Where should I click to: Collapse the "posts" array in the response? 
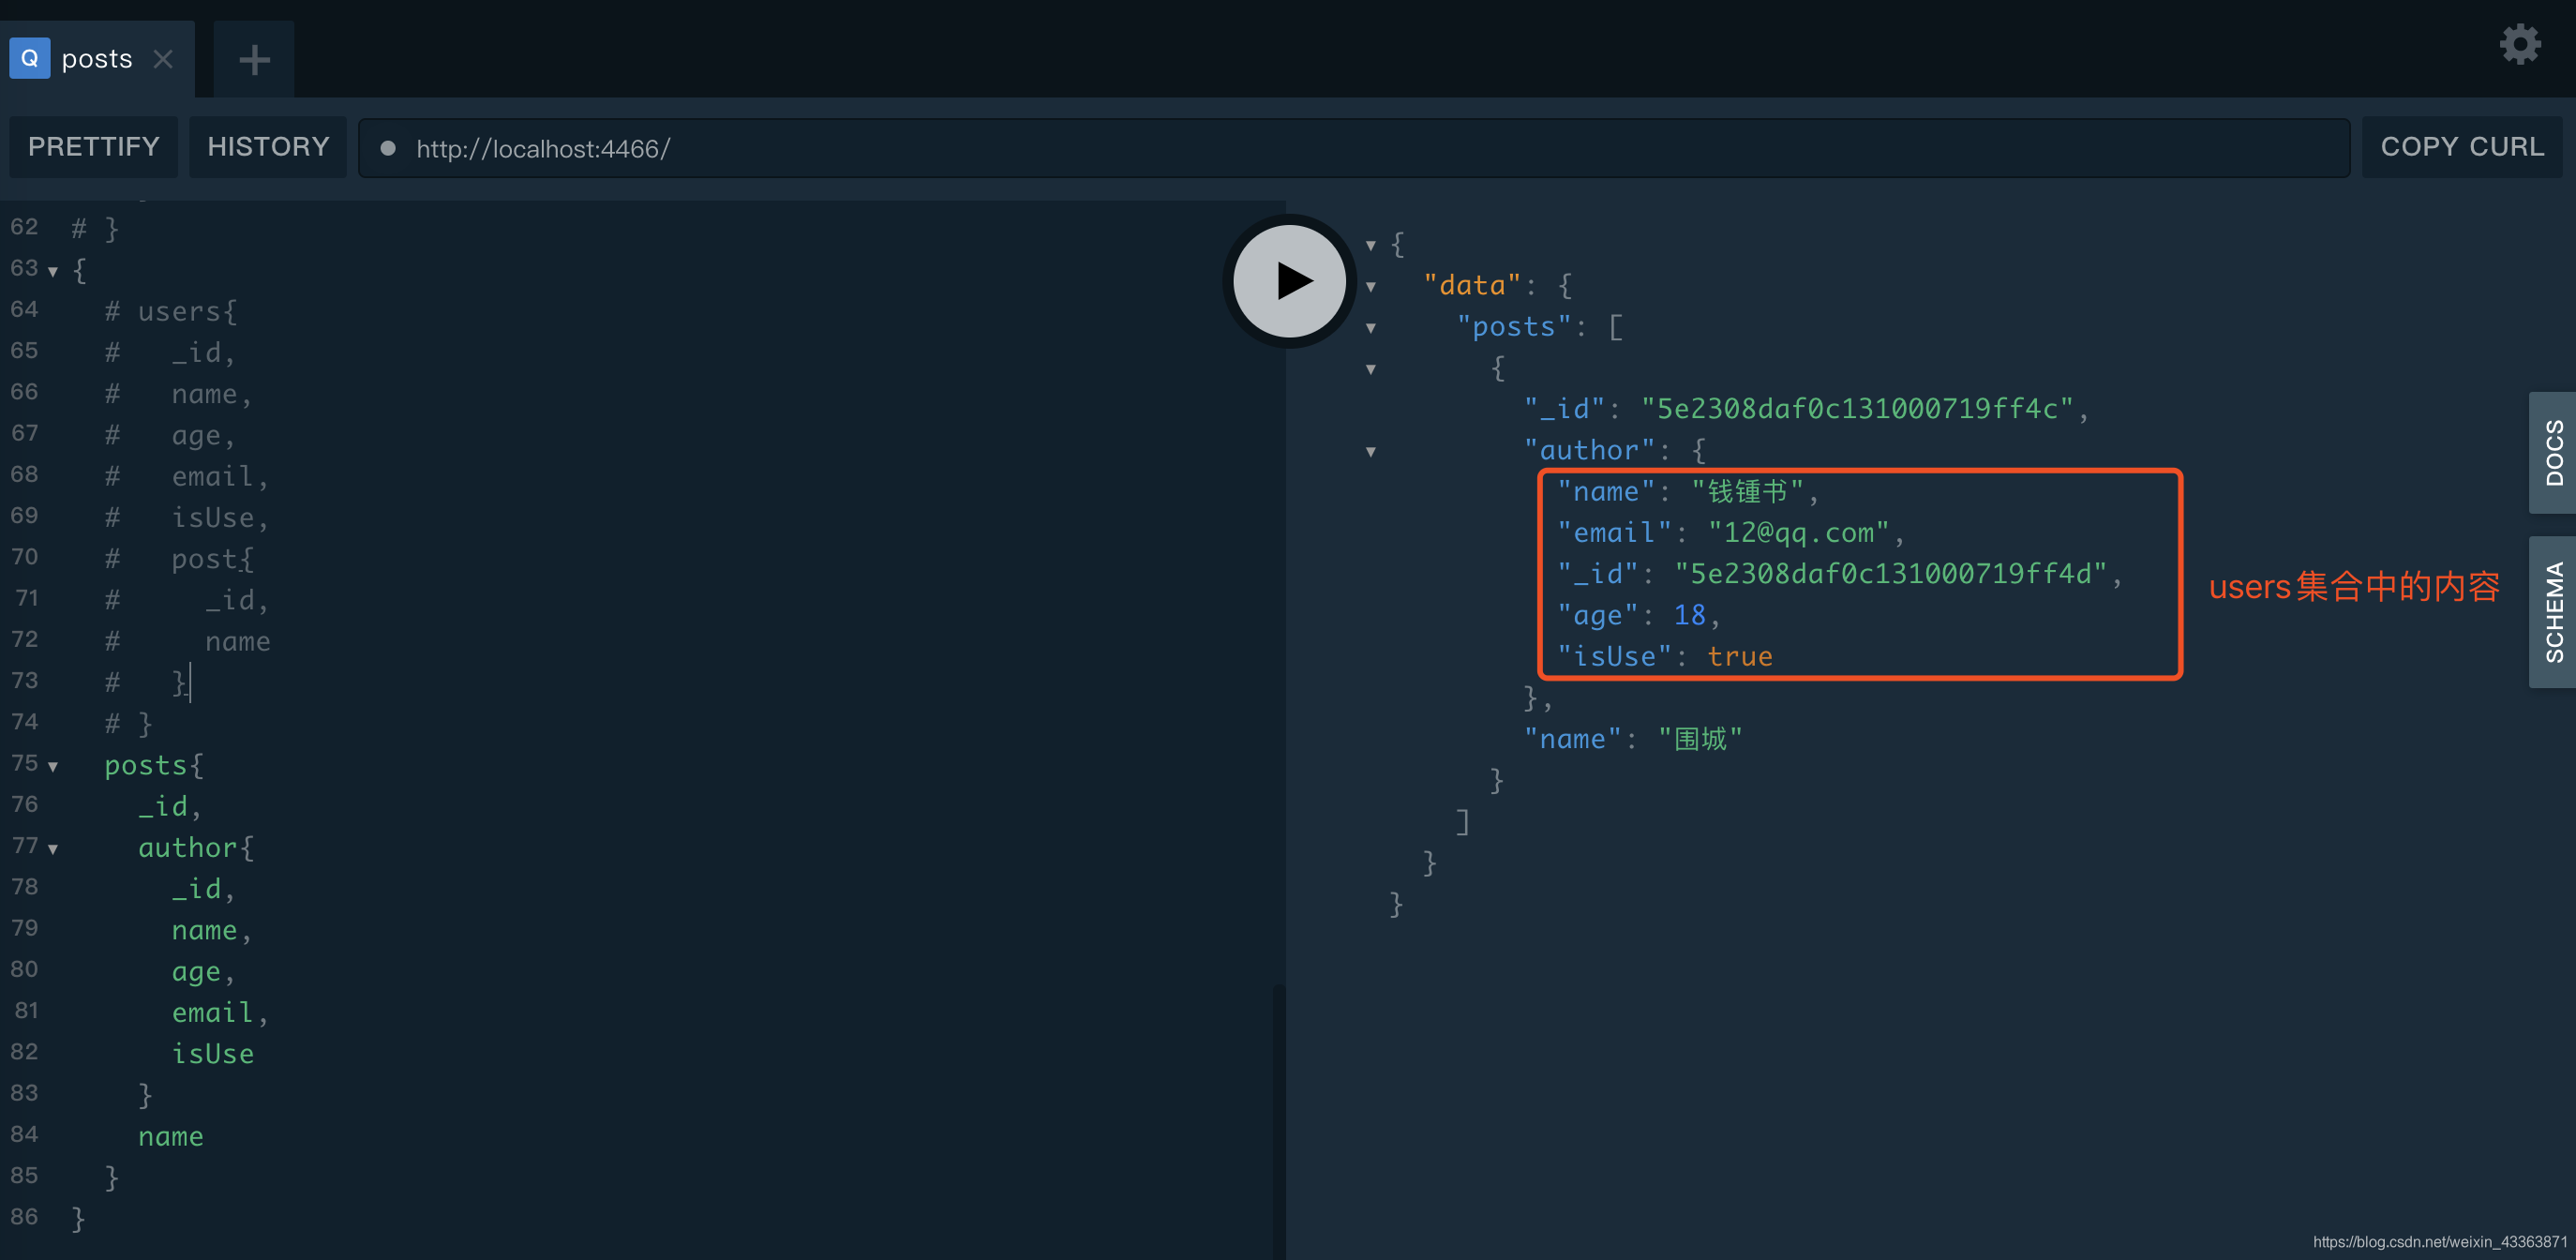[x=1371, y=328]
